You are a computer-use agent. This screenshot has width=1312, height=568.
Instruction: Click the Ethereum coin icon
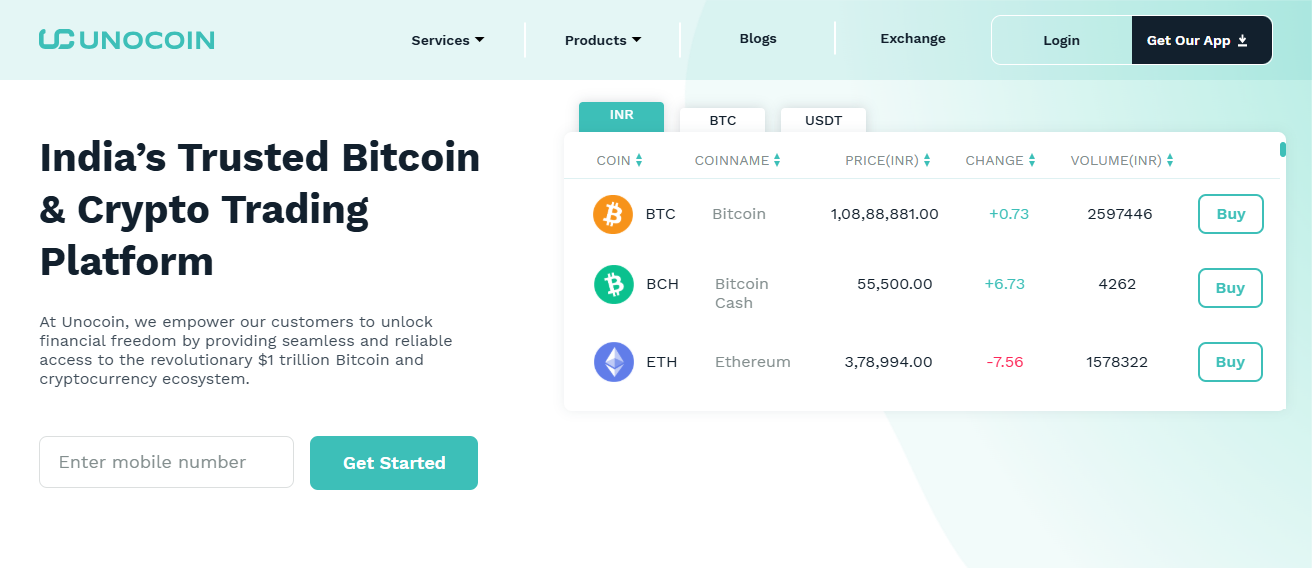pos(613,362)
